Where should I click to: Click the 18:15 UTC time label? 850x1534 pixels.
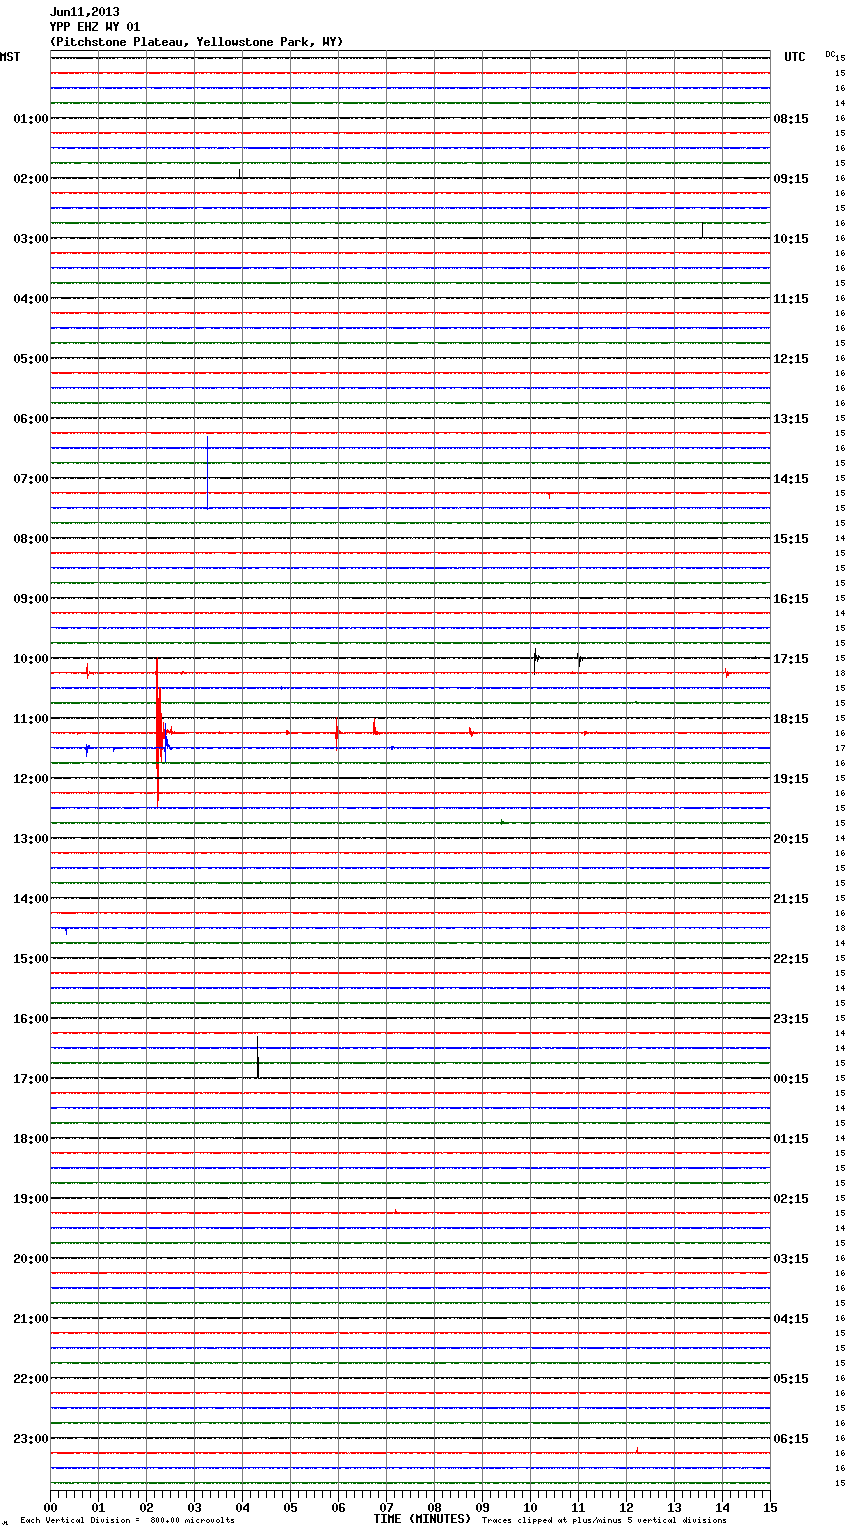tap(791, 719)
